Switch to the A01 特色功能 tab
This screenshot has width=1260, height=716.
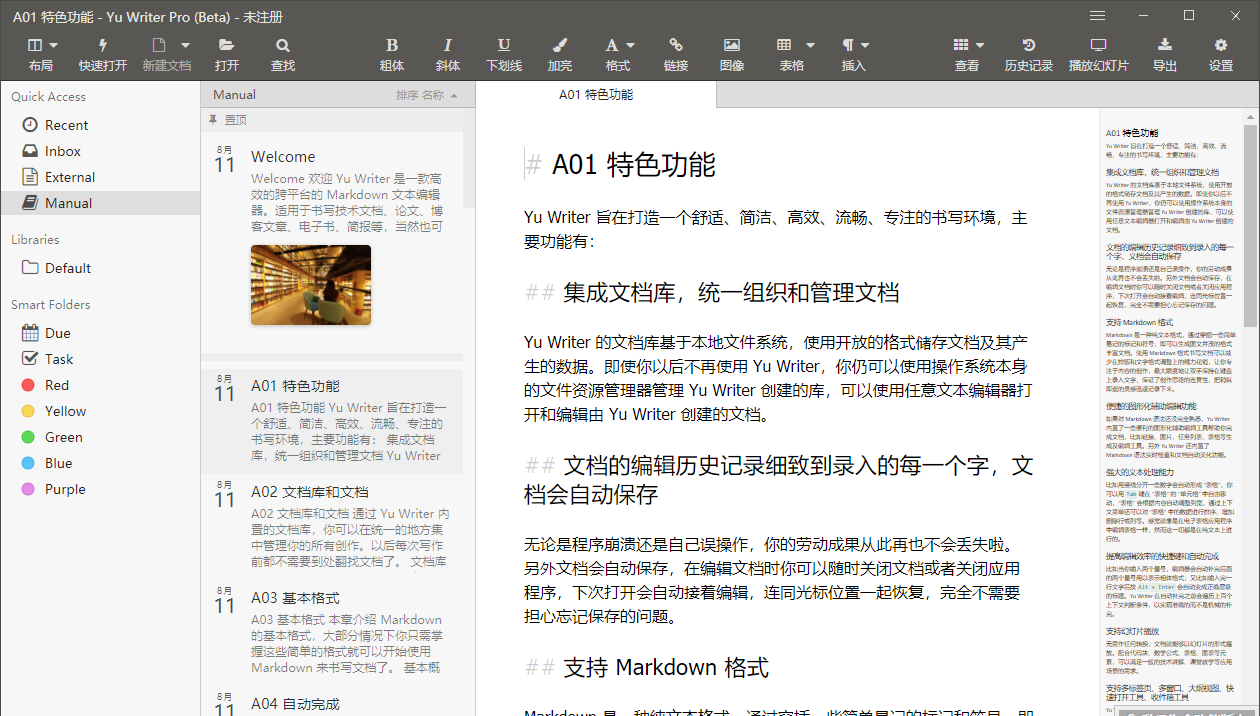click(596, 95)
